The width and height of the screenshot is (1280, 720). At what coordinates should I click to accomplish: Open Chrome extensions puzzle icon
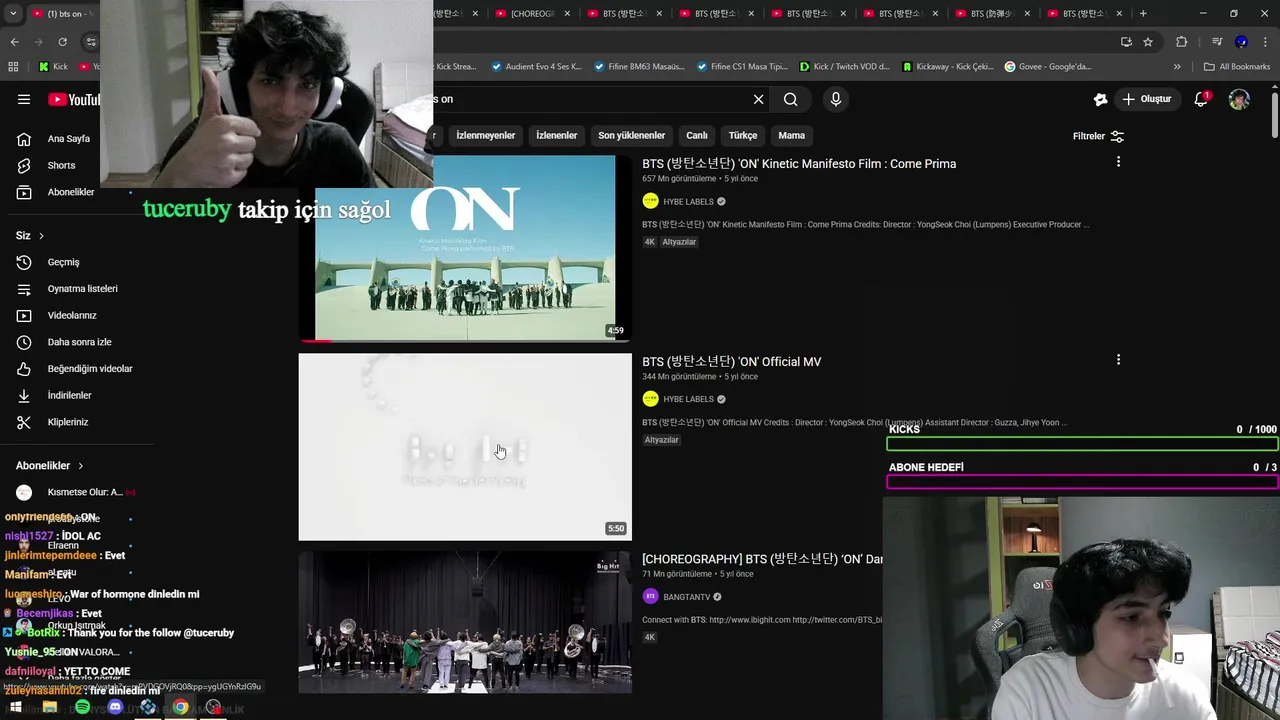tap(1182, 42)
